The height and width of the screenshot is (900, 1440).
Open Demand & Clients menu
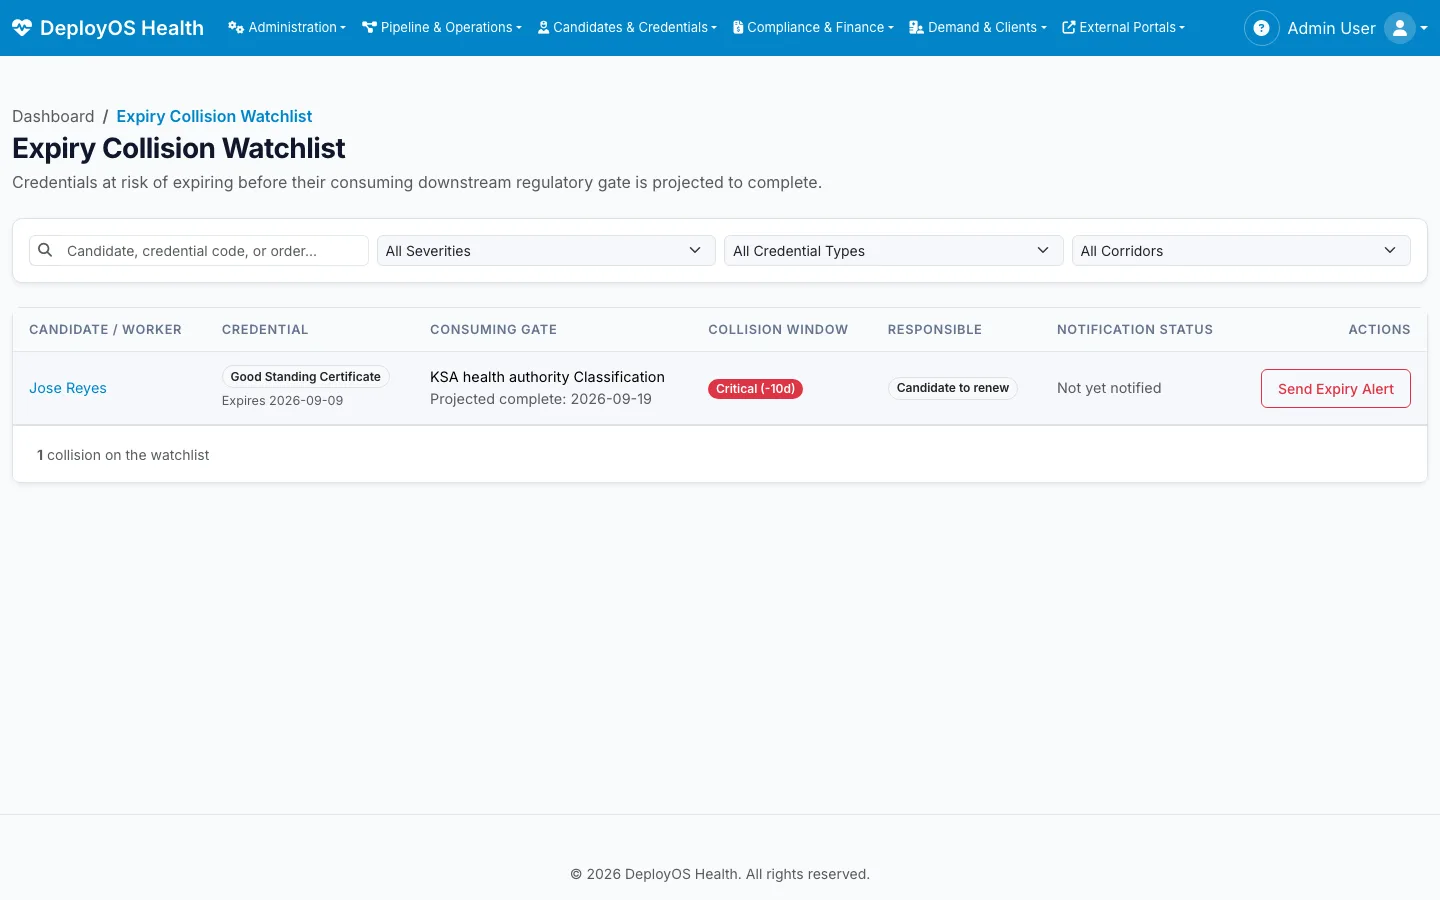point(978,28)
